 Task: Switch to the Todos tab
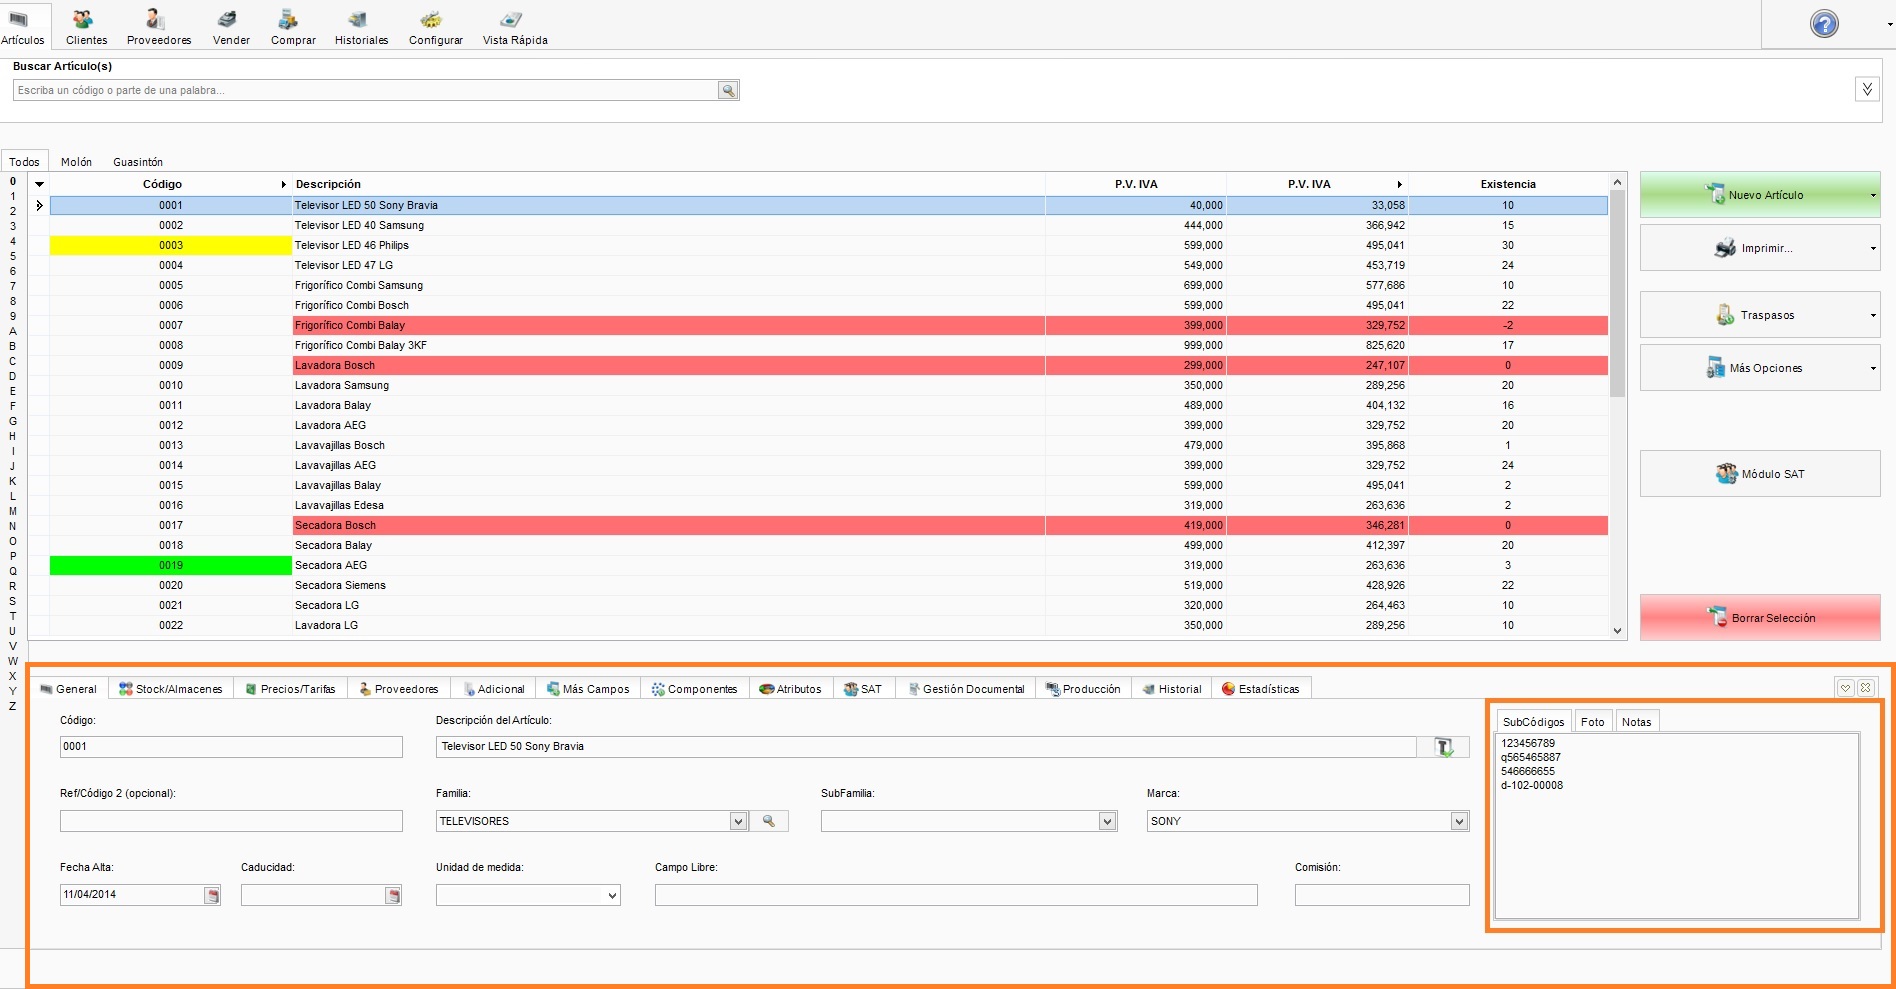tap(24, 161)
